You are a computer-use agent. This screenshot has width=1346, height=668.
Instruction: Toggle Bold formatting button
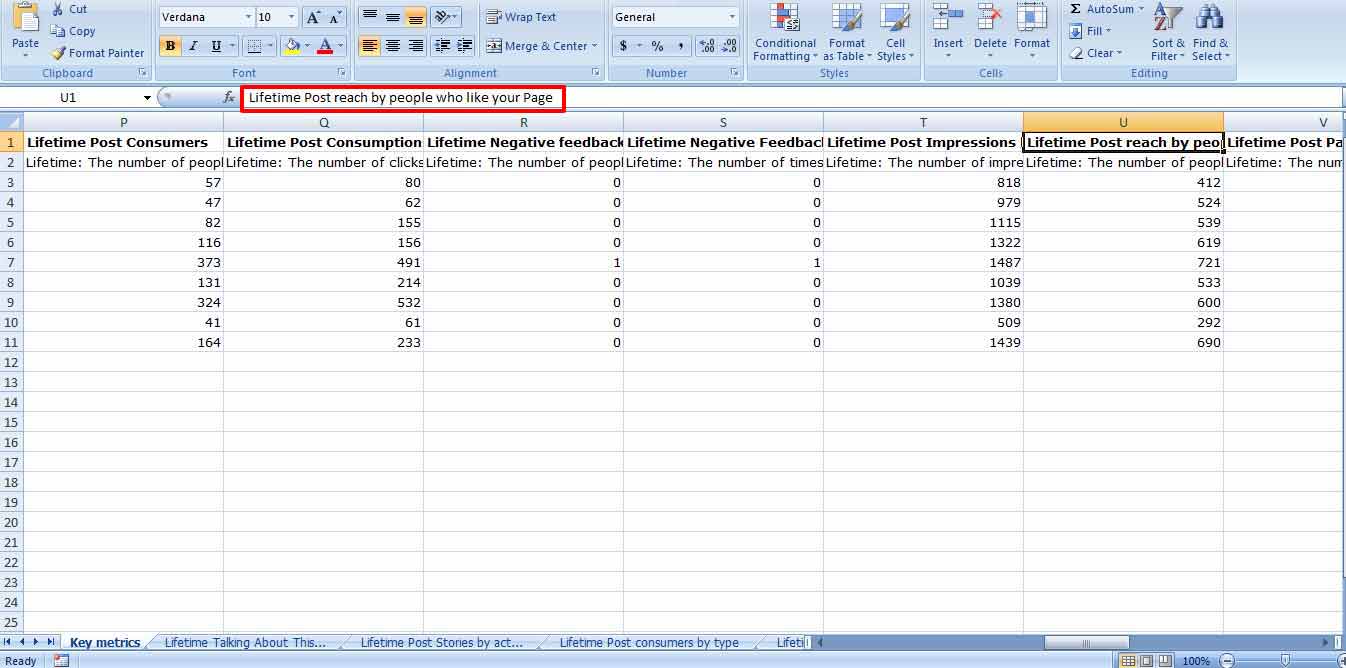pos(170,46)
